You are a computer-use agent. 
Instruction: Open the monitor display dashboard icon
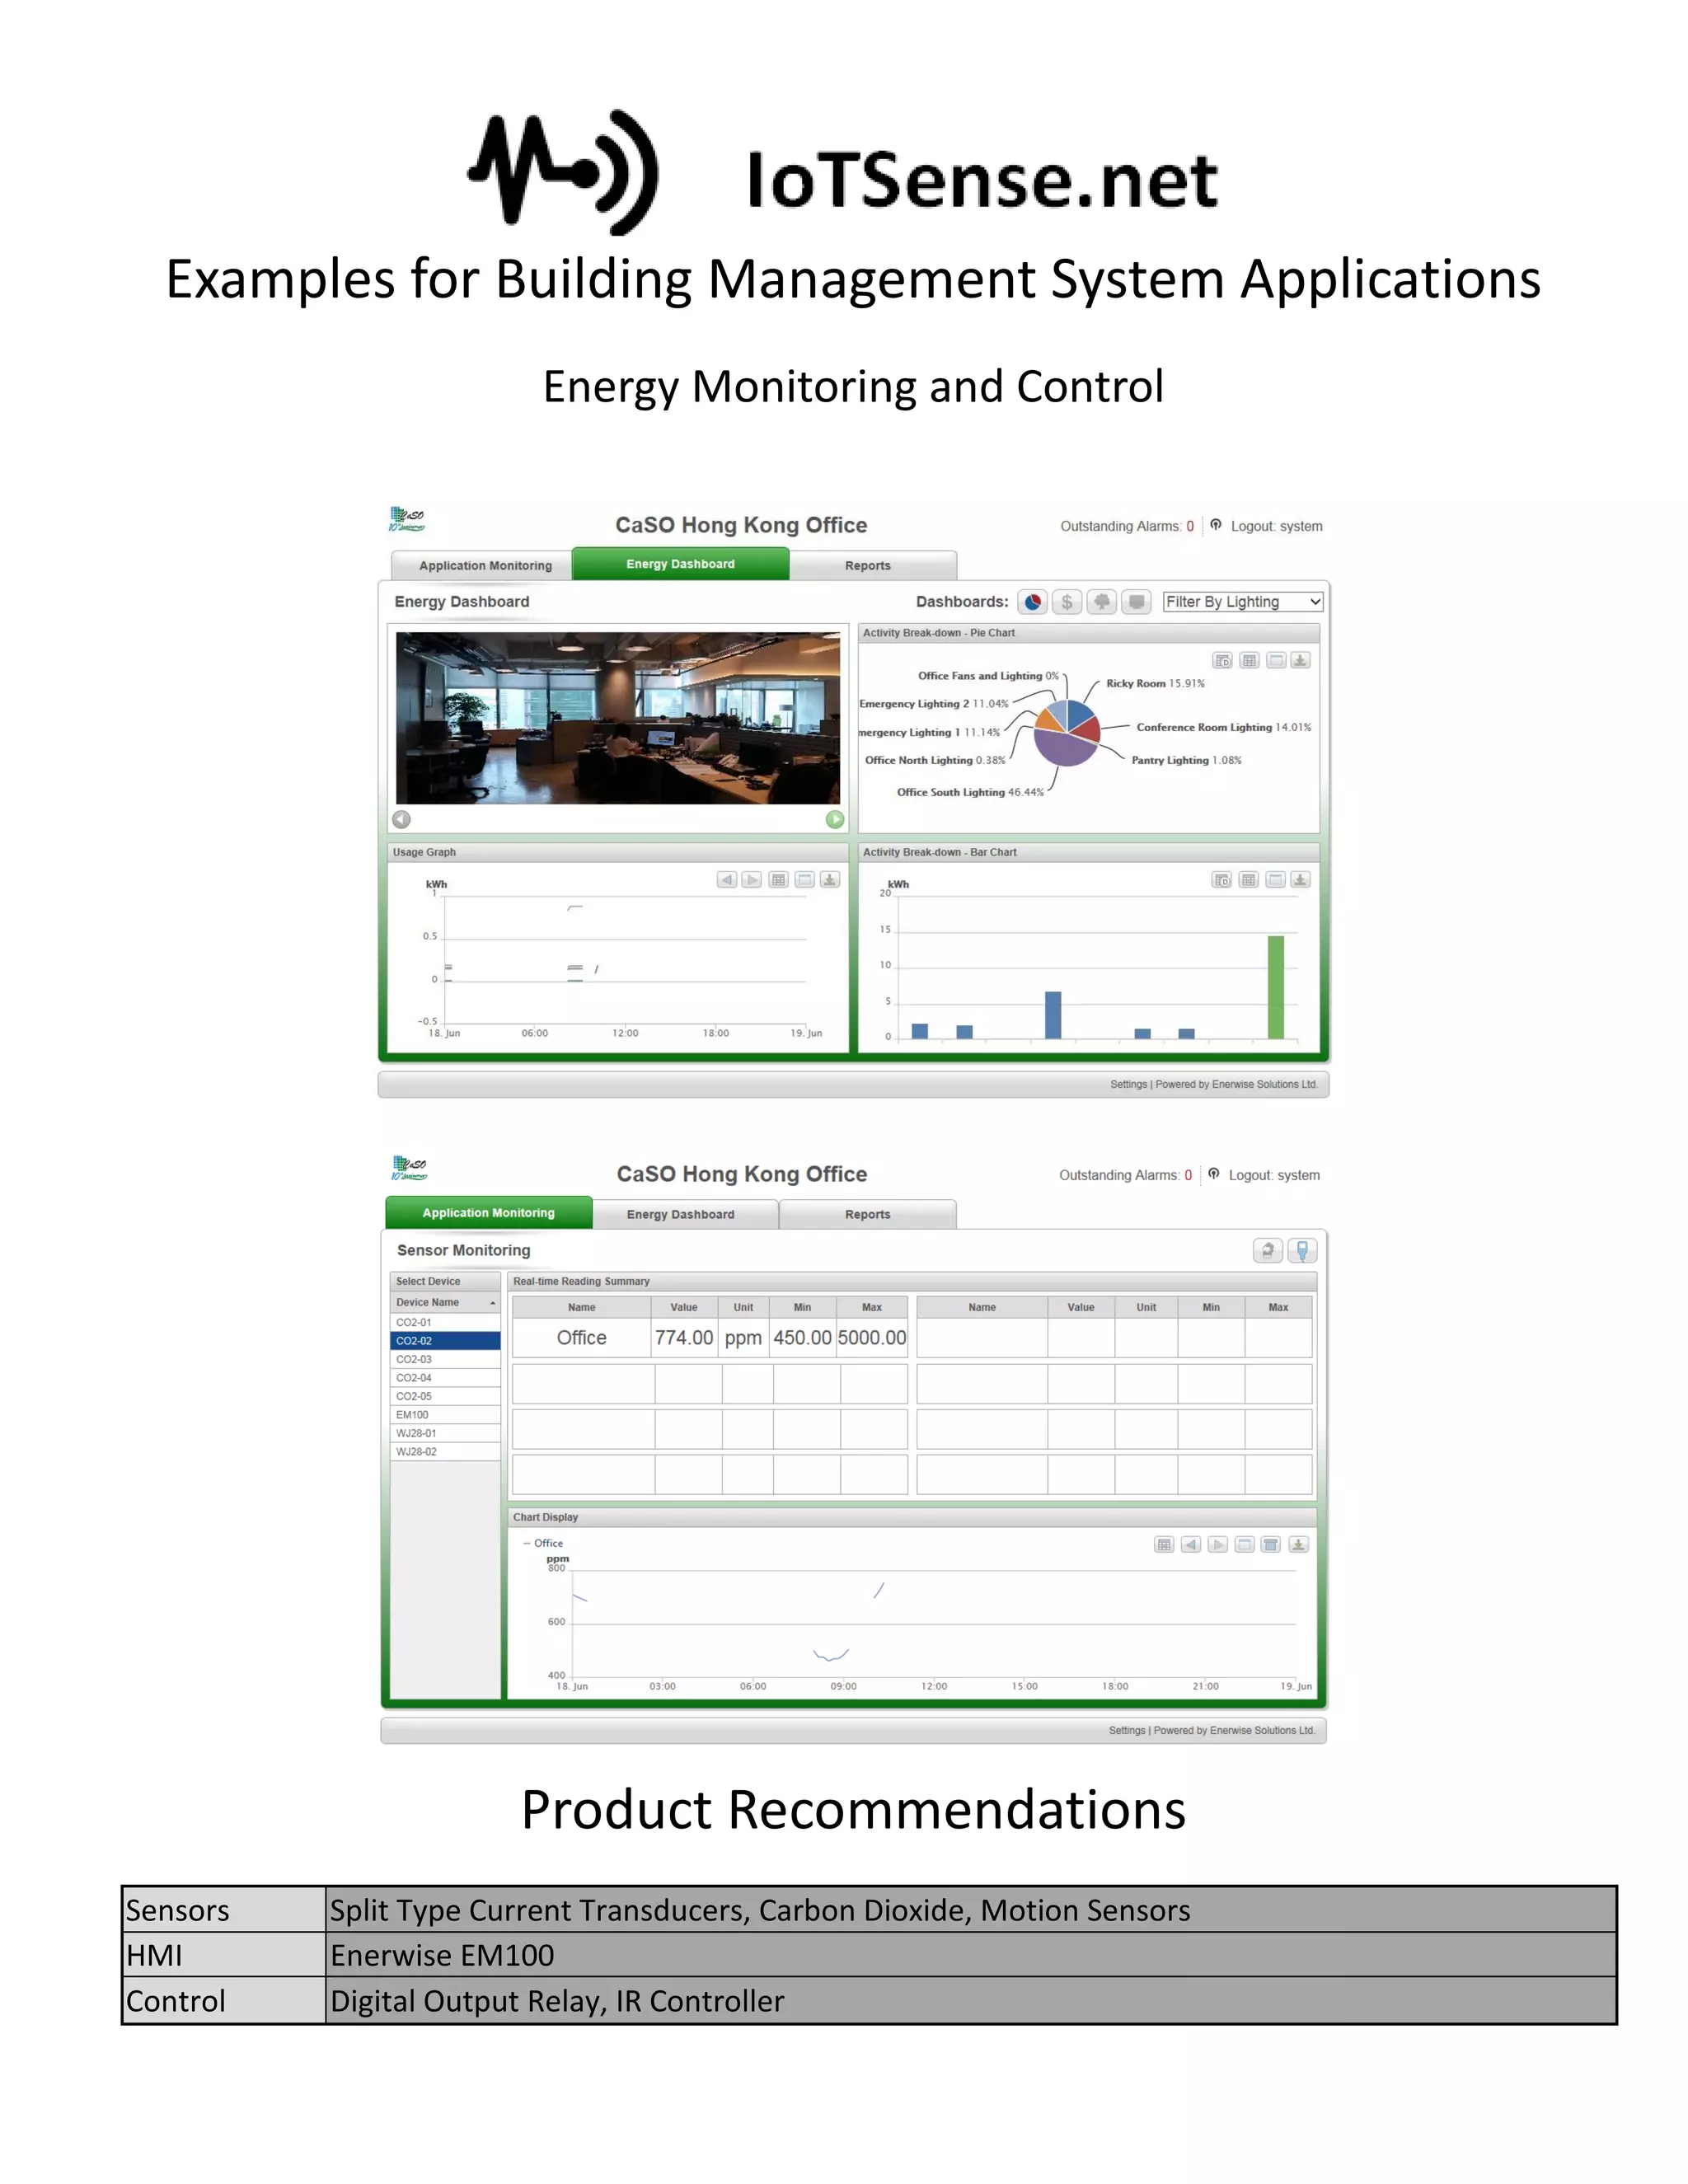pos(1137,602)
